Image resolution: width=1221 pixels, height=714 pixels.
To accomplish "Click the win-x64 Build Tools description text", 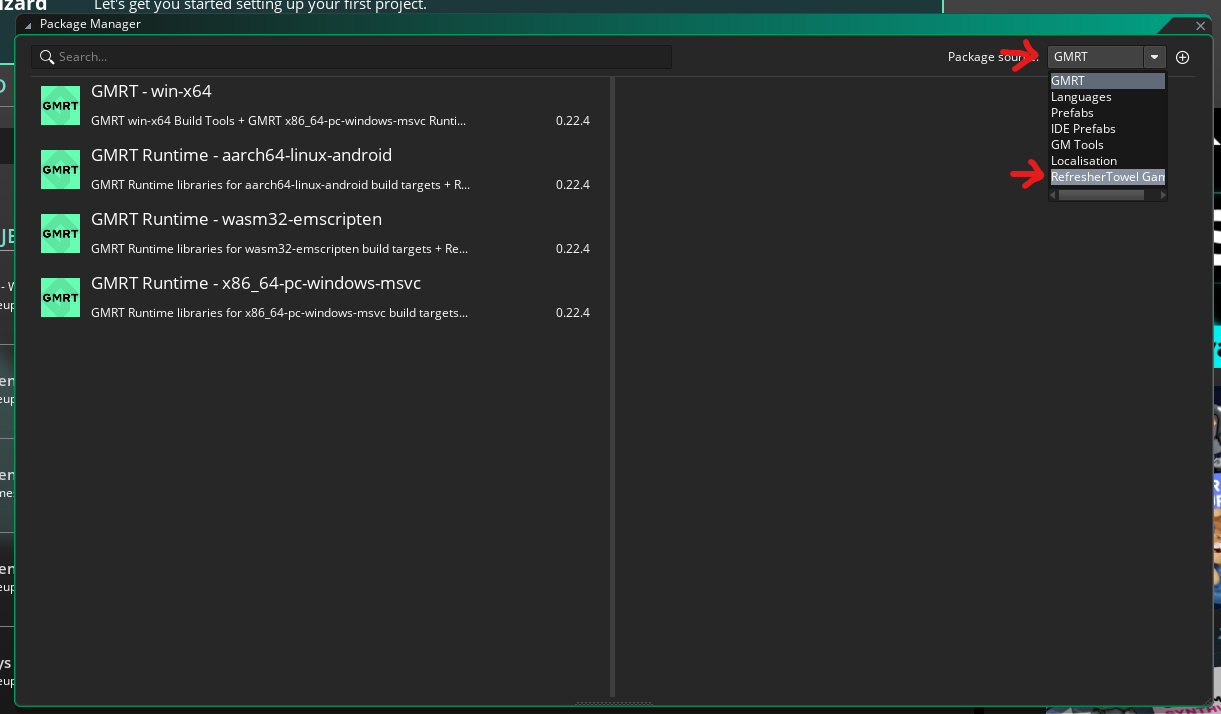I will (279, 121).
